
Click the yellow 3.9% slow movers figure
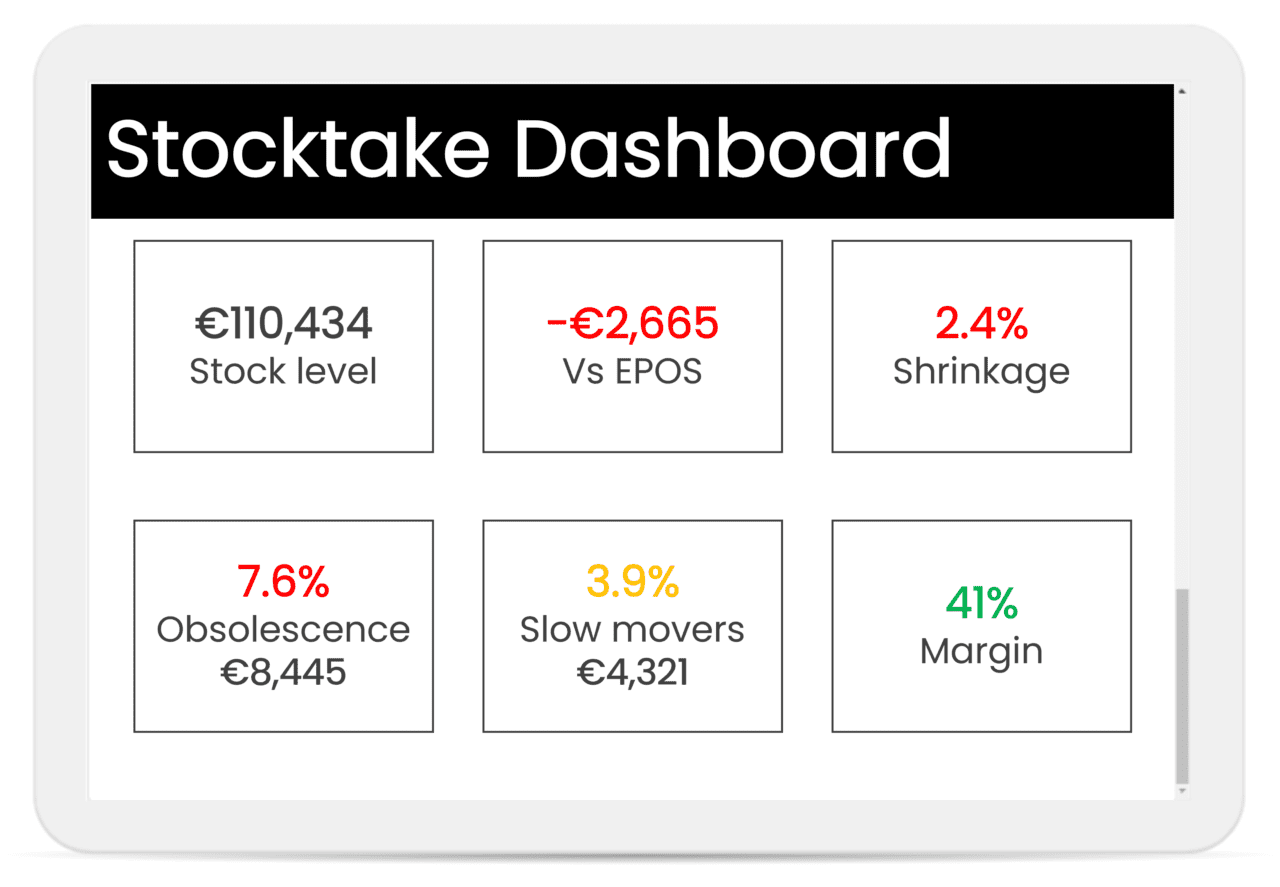pyautogui.click(x=631, y=581)
